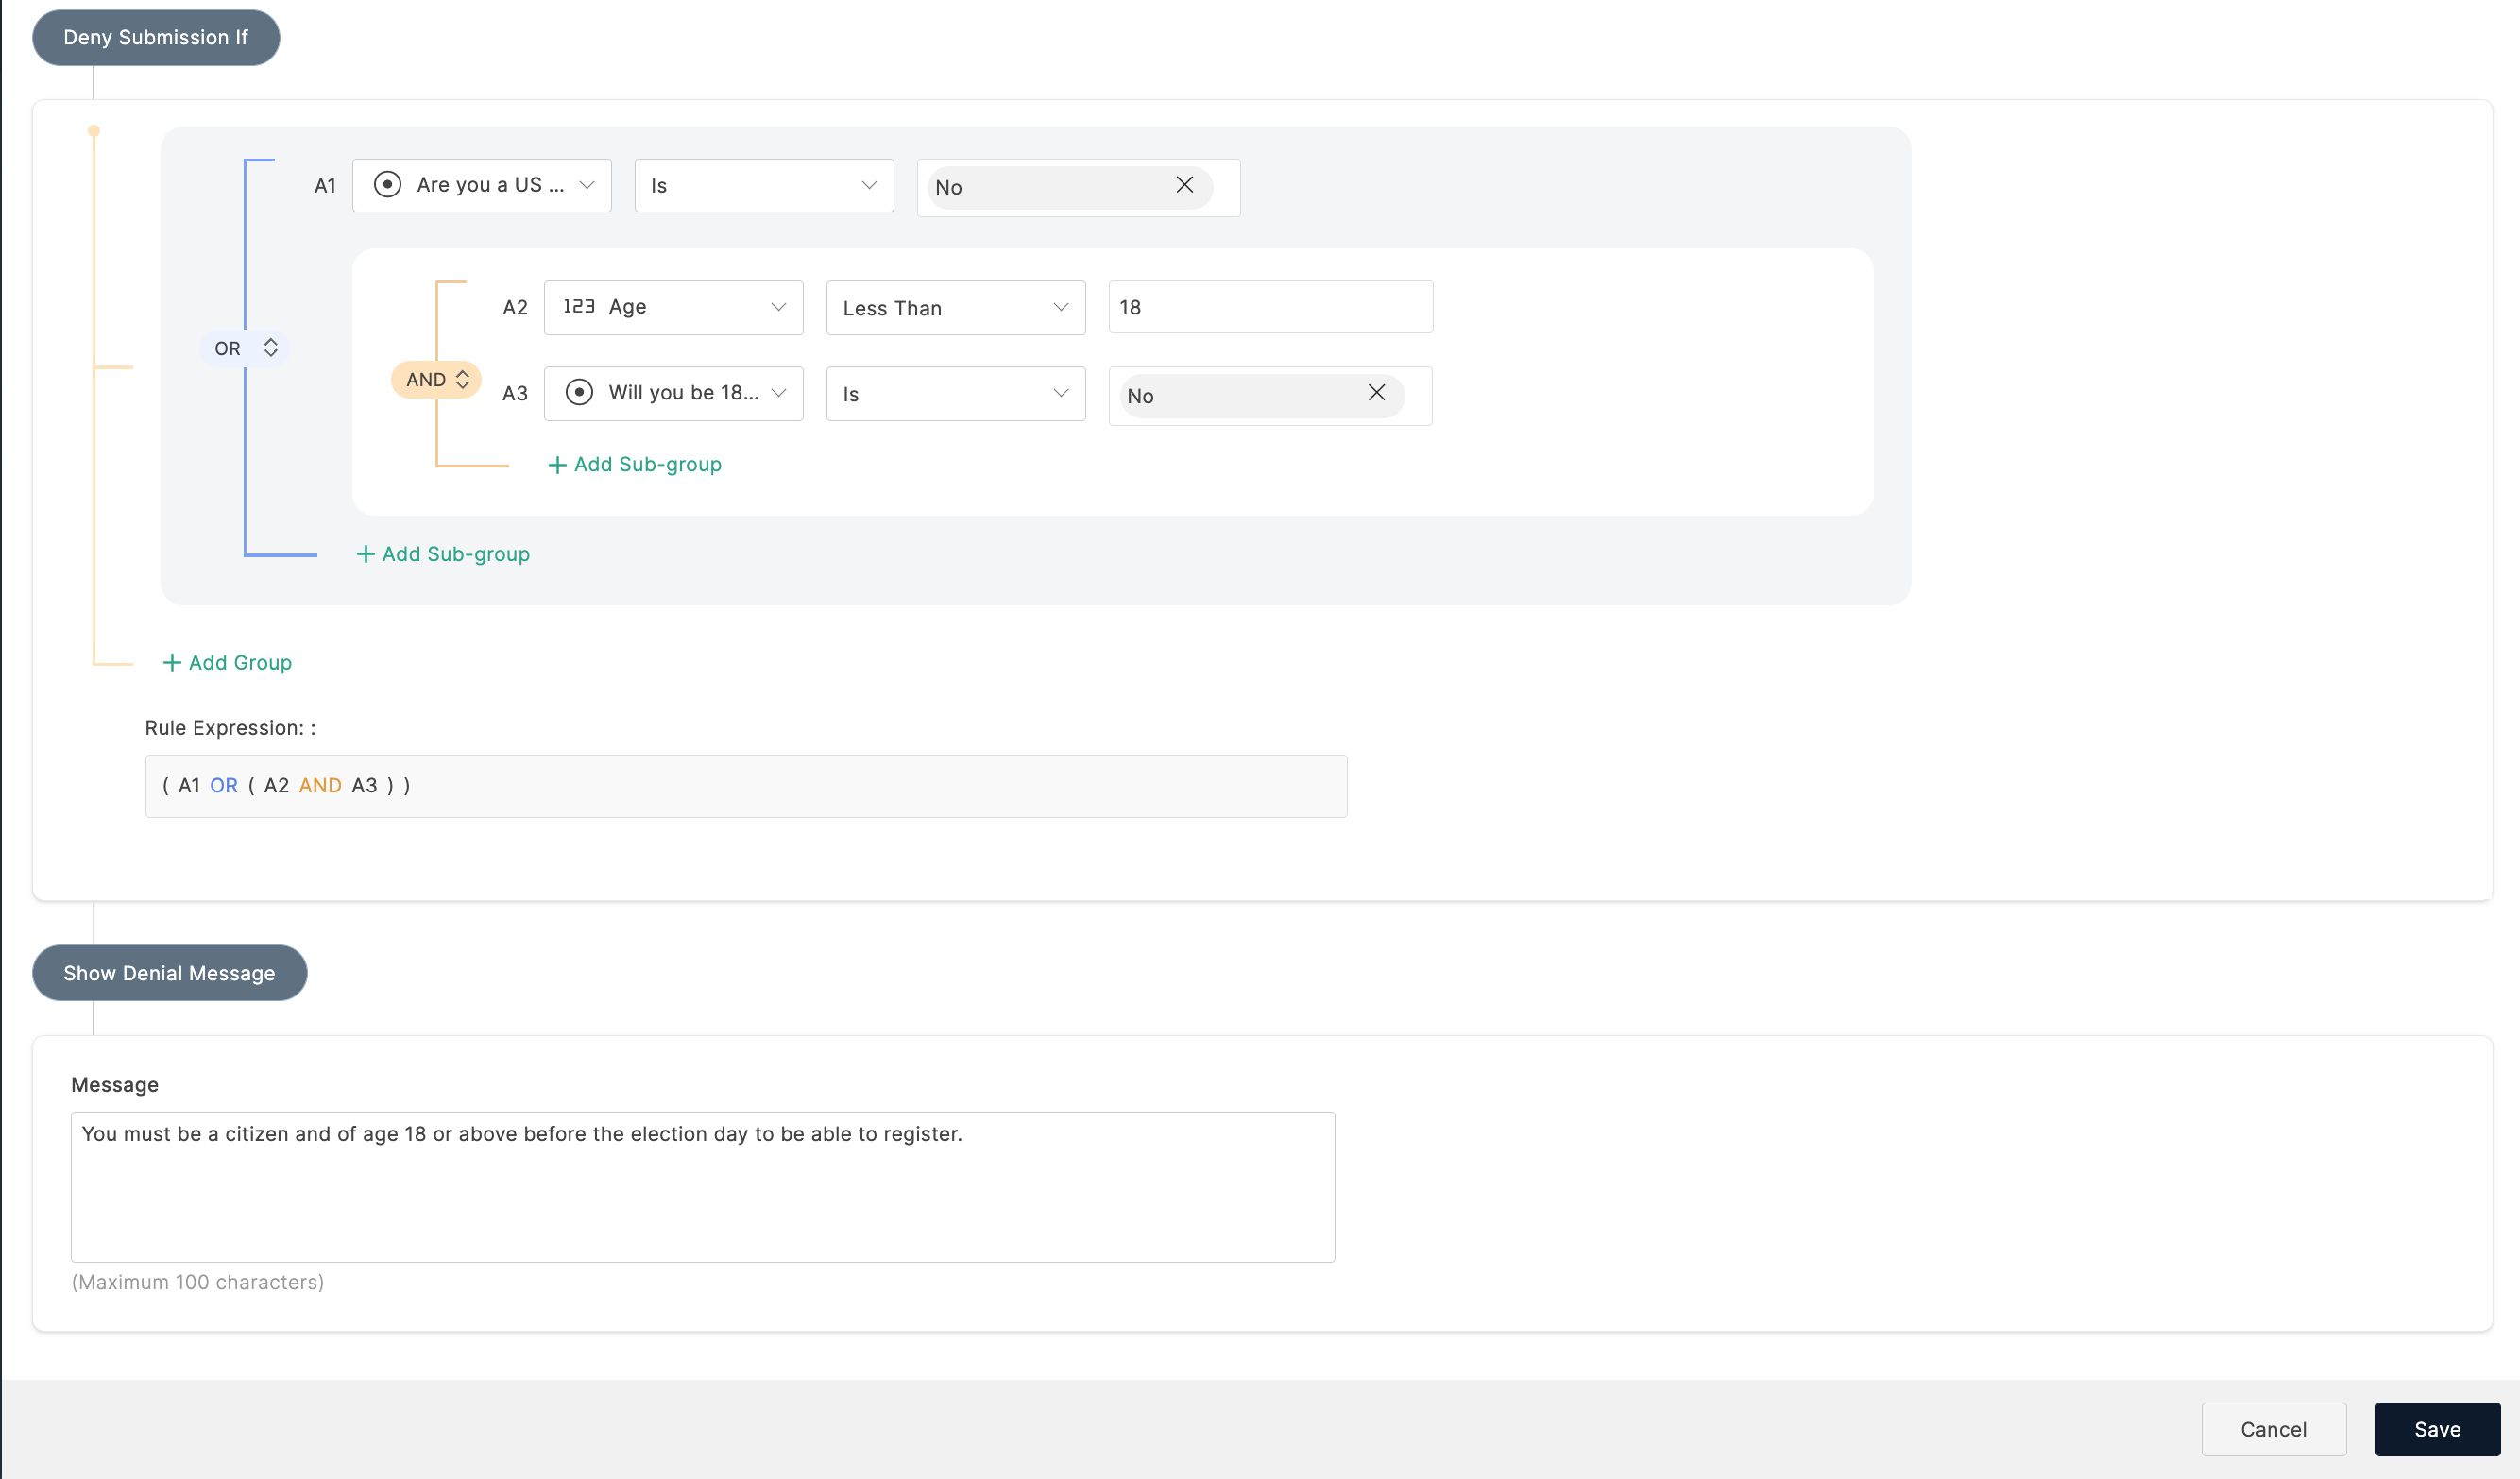Click the Deny Submission If tab button
This screenshot has height=1479, width=2520.
[155, 35]
